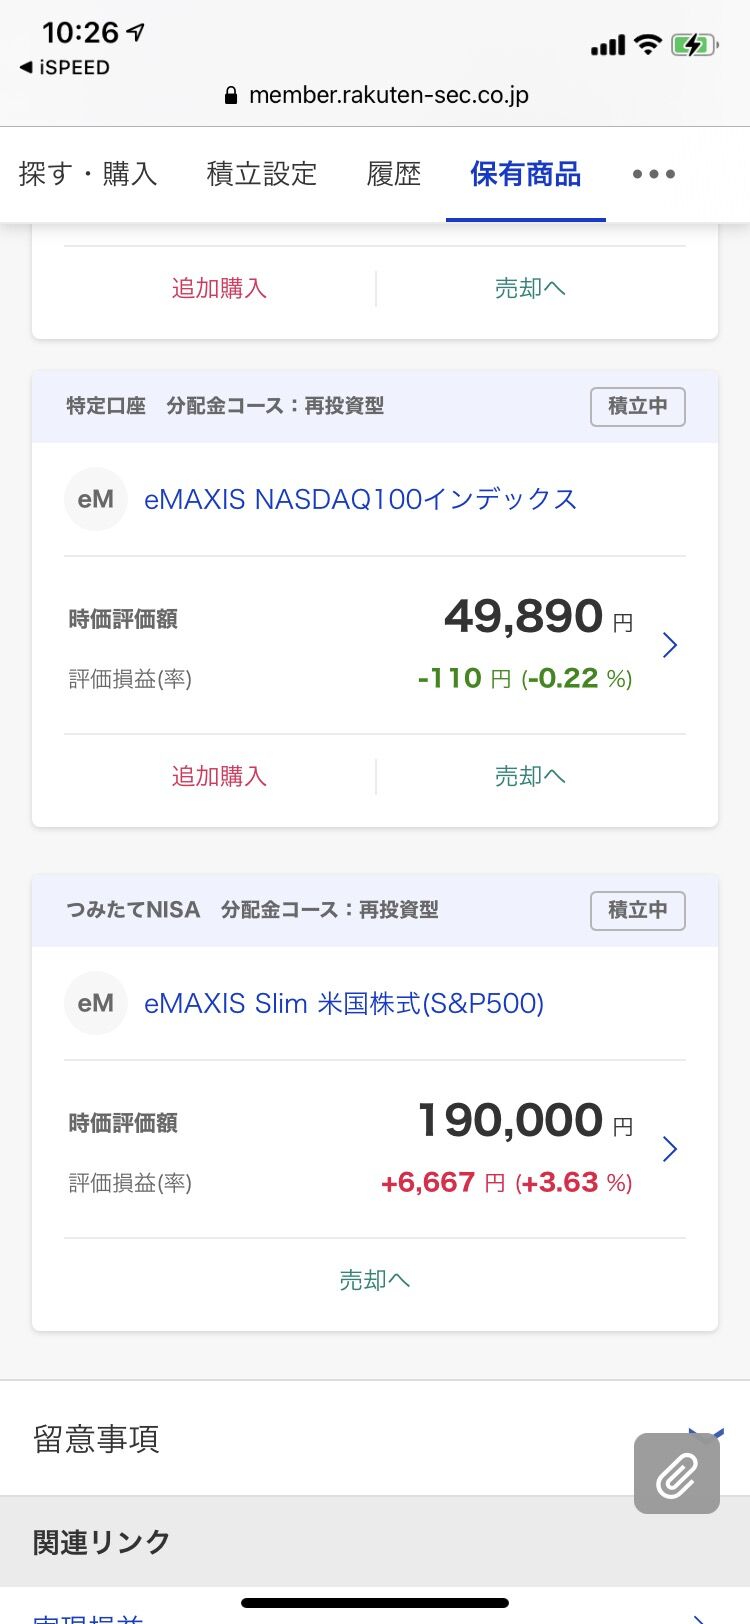This screenshot has width=750, height=1624.
Task: Tap the Wi-Fi status icon
Action: click(x=648, y=45)
